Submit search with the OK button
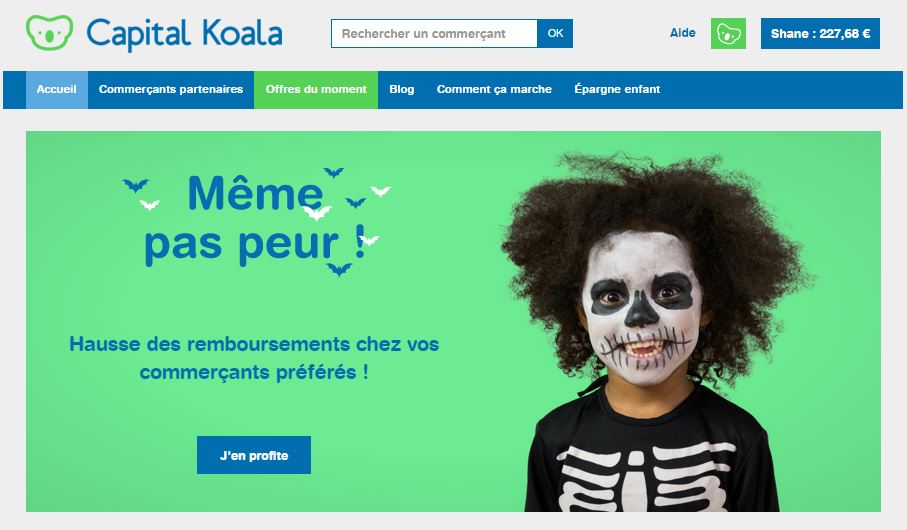The width and height of the screenshot is (907, 530). pos(555,34)
